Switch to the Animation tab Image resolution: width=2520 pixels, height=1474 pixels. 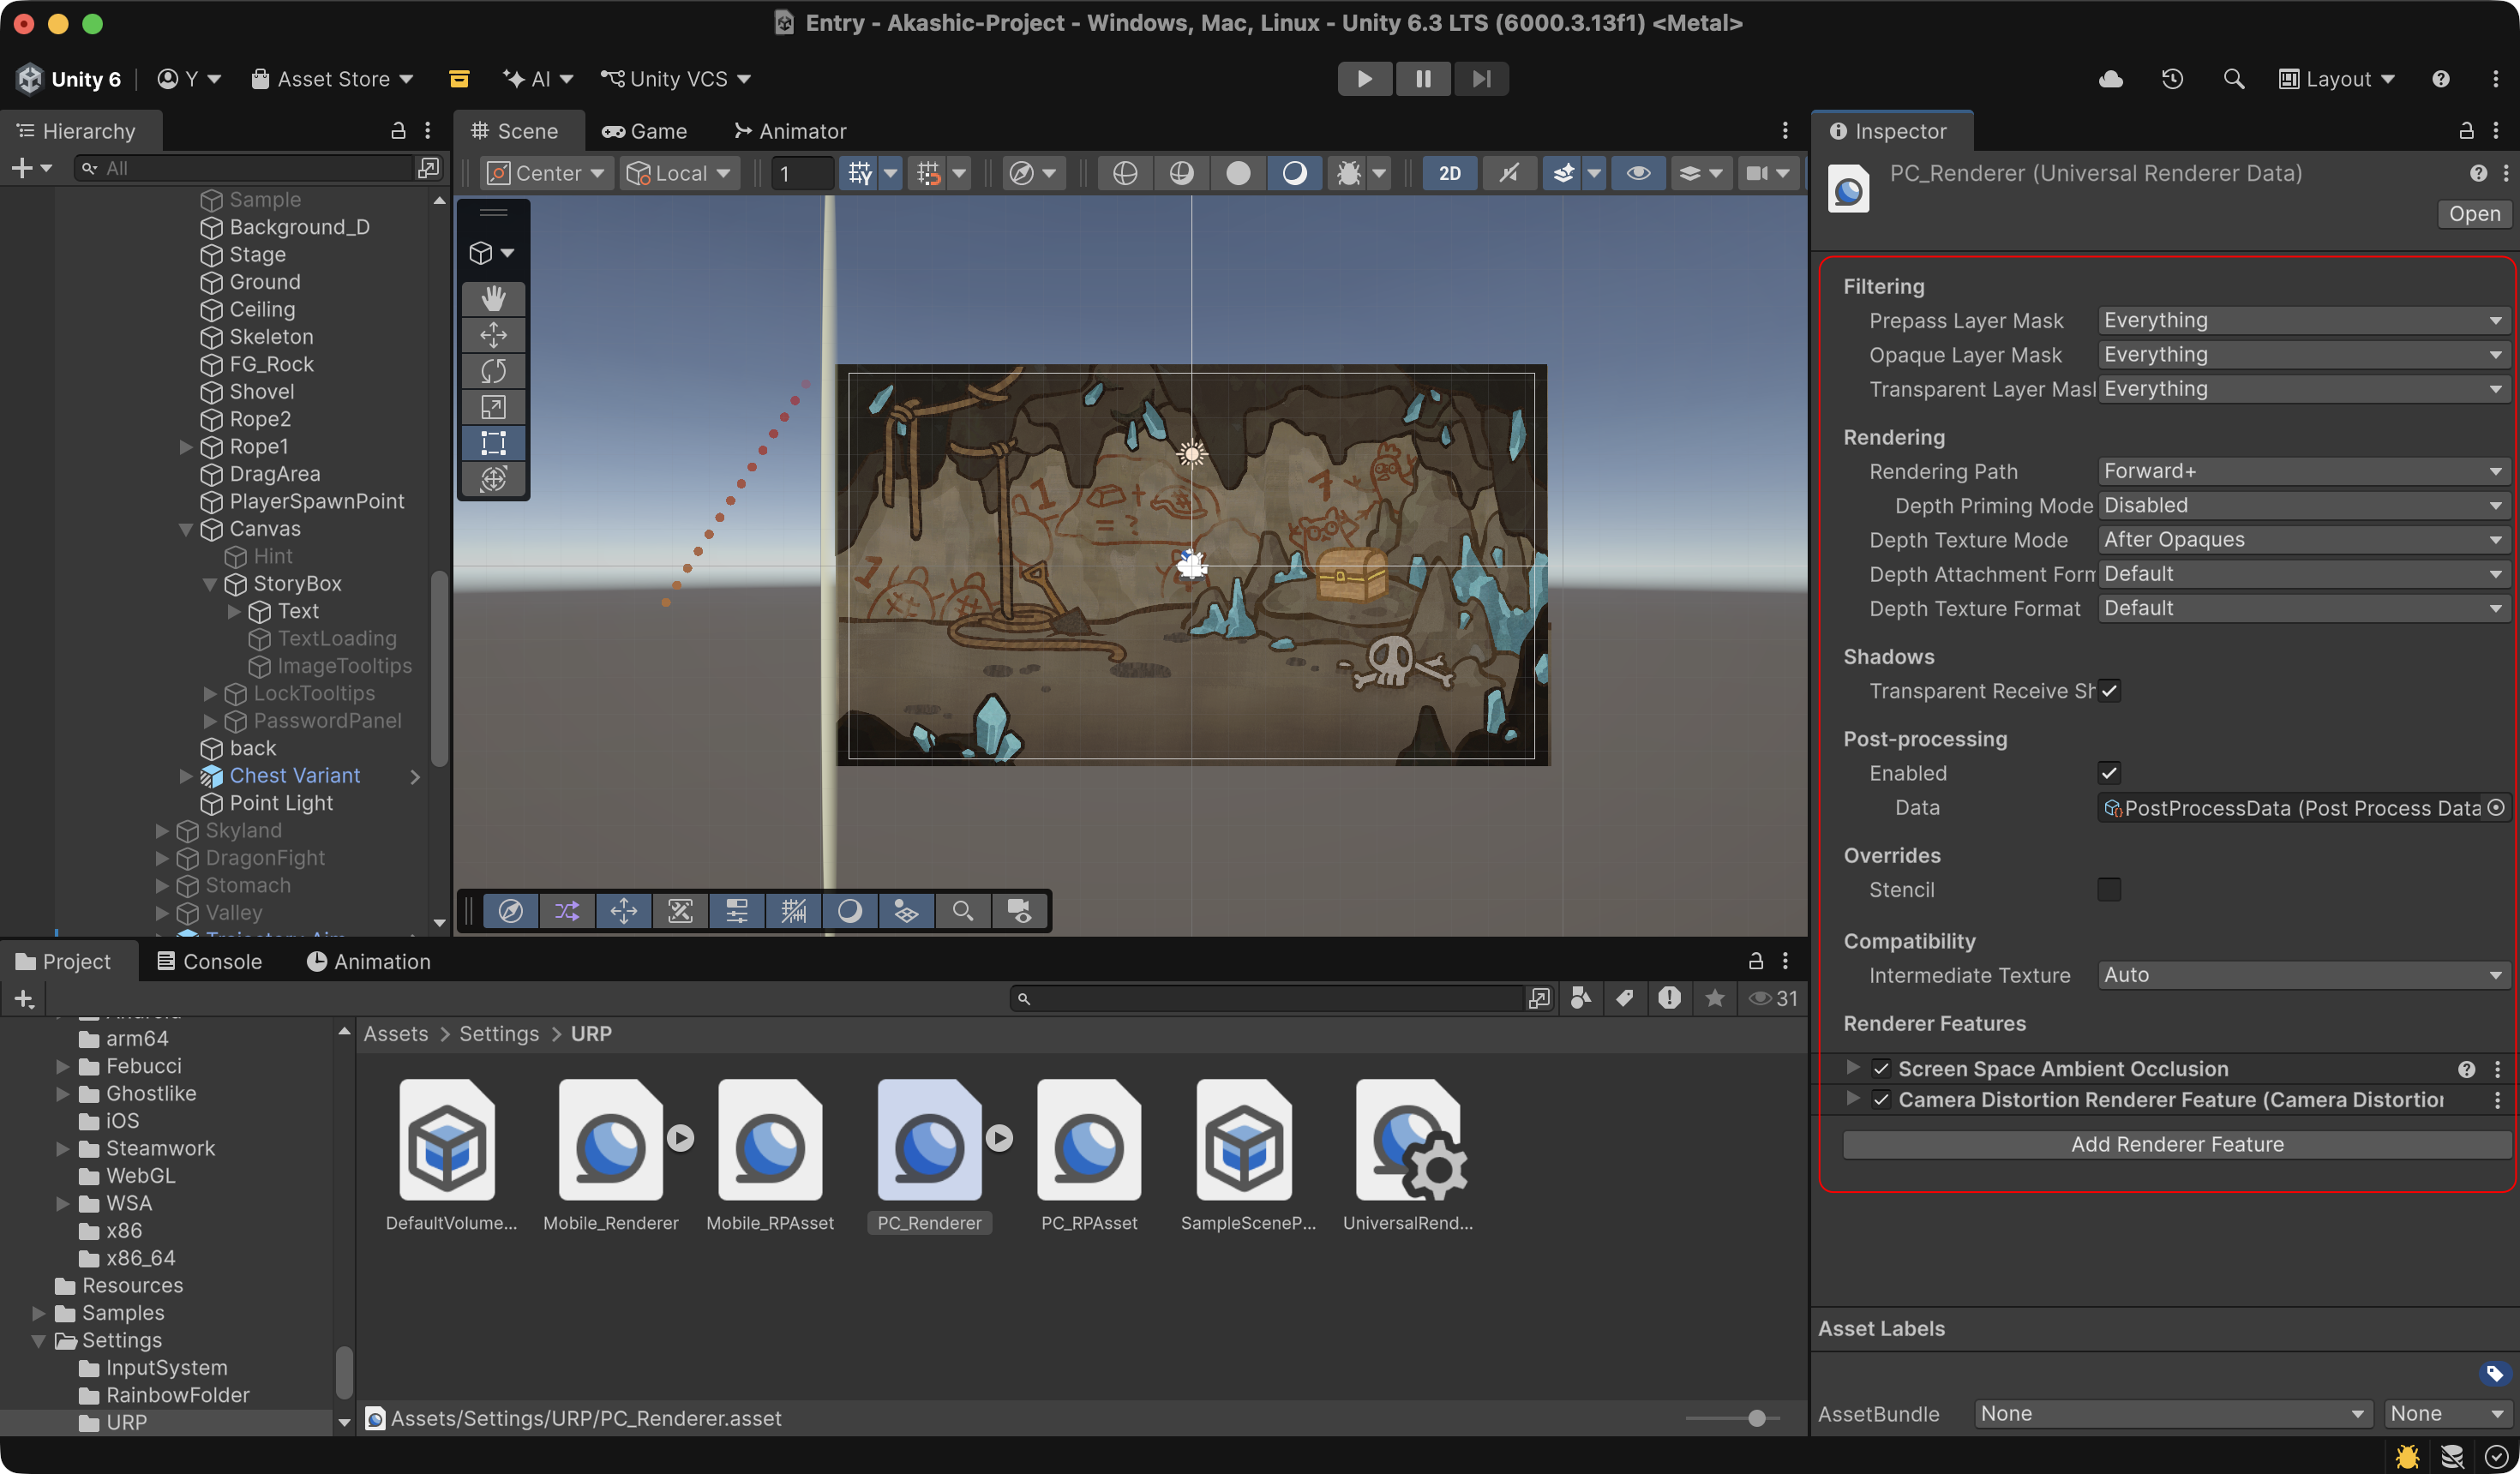point(369,961)
